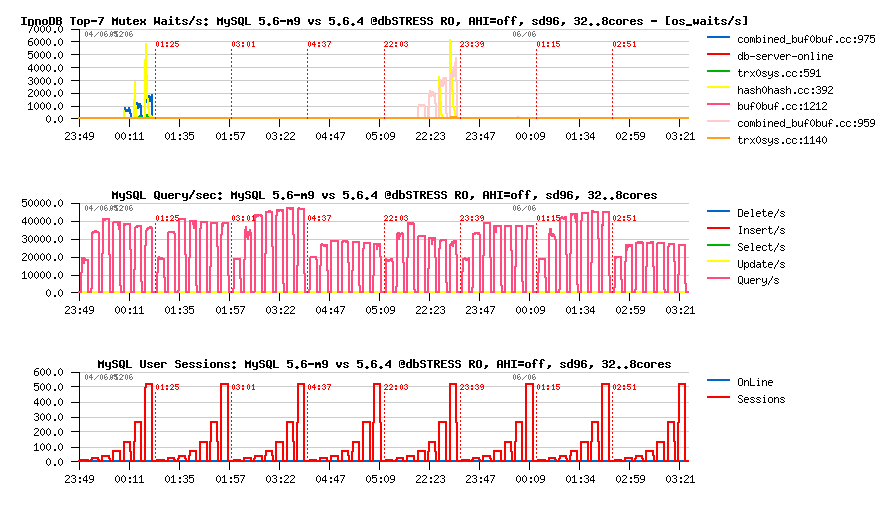Screen dimensions: 895x507
Task: Click the 22:03 marker in User Sessions chart
Action: [x=396, y=387]
